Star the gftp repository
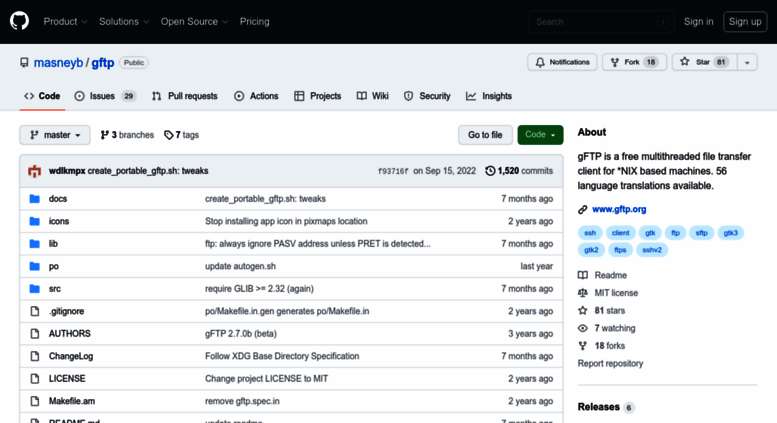The image size is (777, 423). pos(705,62)
